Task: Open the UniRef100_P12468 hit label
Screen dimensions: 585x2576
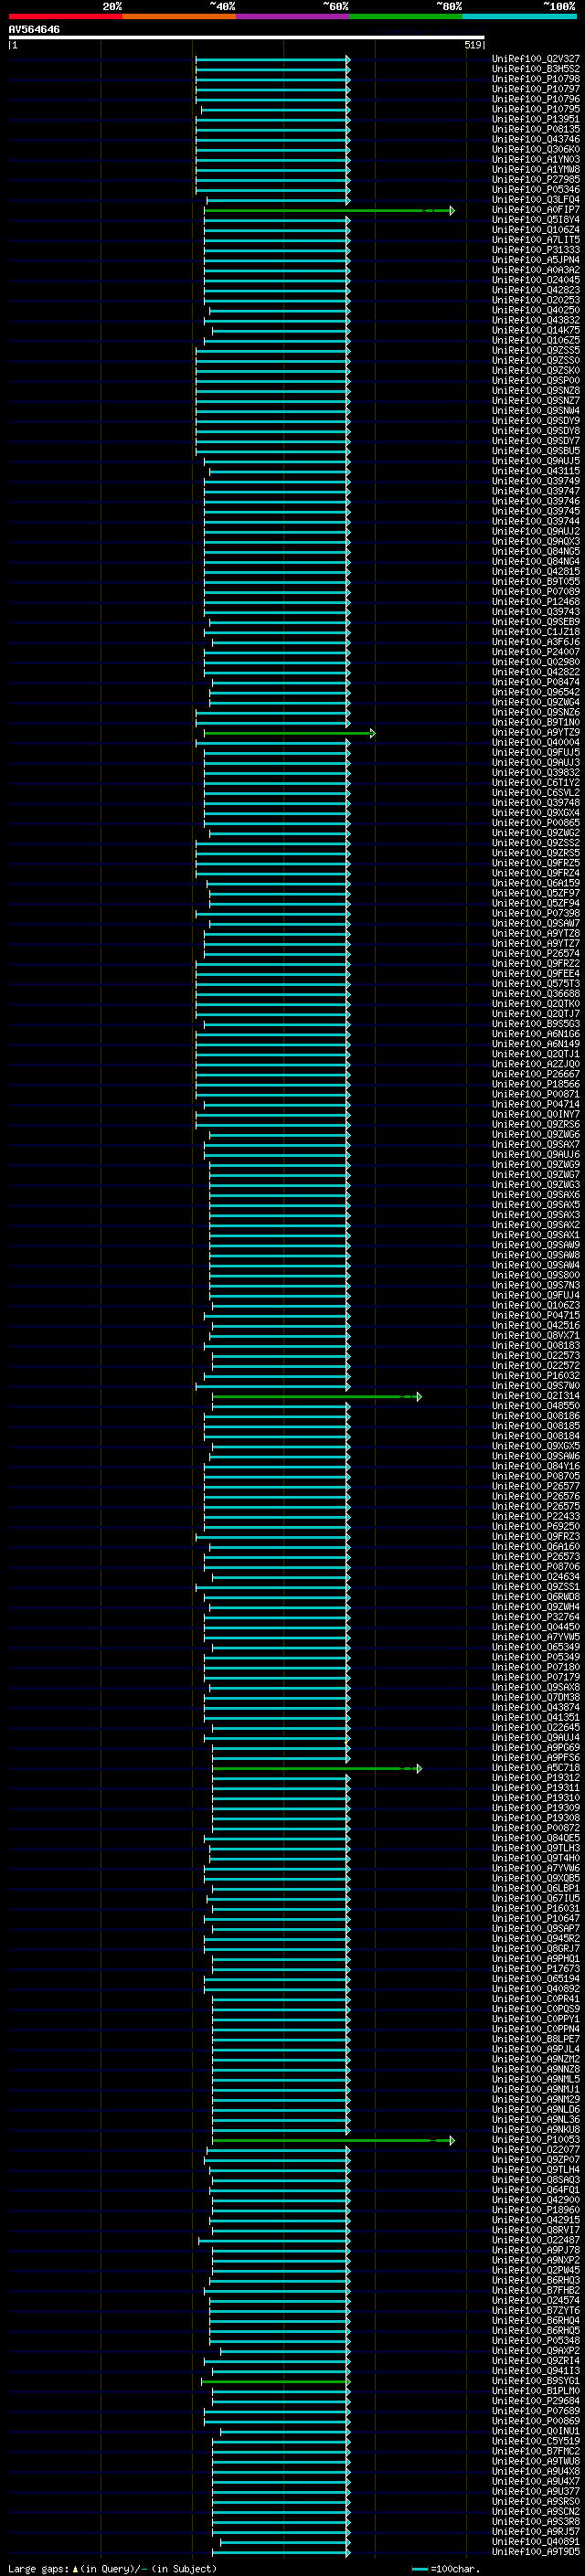Action: 535,601
